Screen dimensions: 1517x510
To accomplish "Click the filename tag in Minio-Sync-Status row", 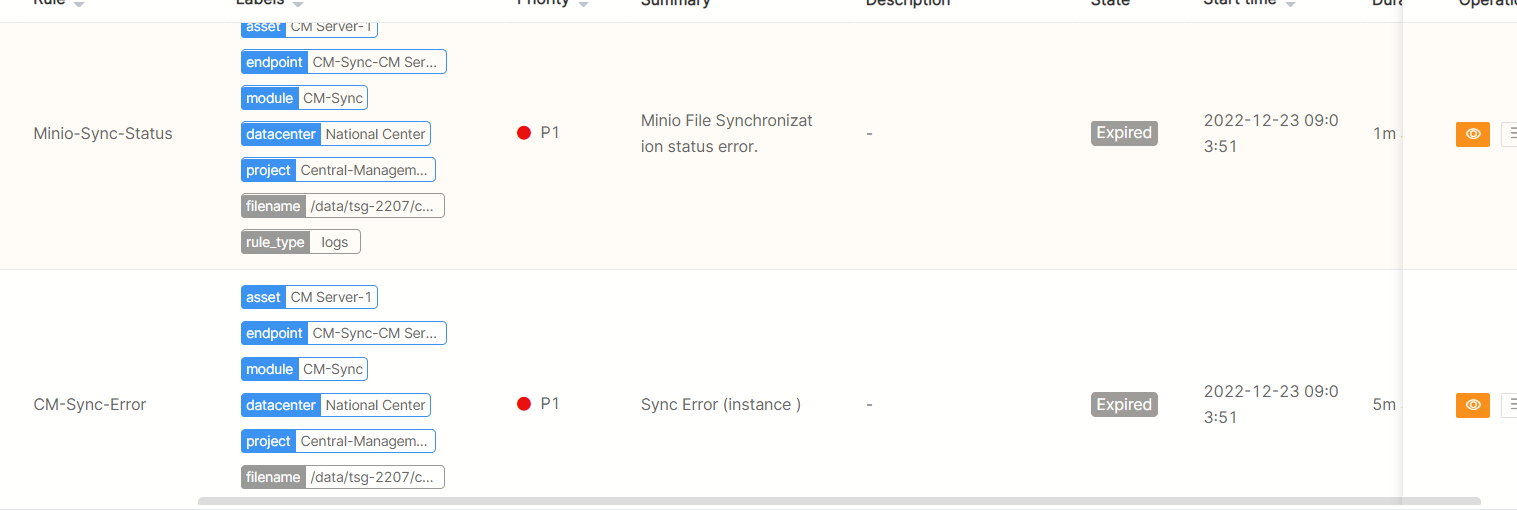I will pyautogui.click(x=342, y=206).
